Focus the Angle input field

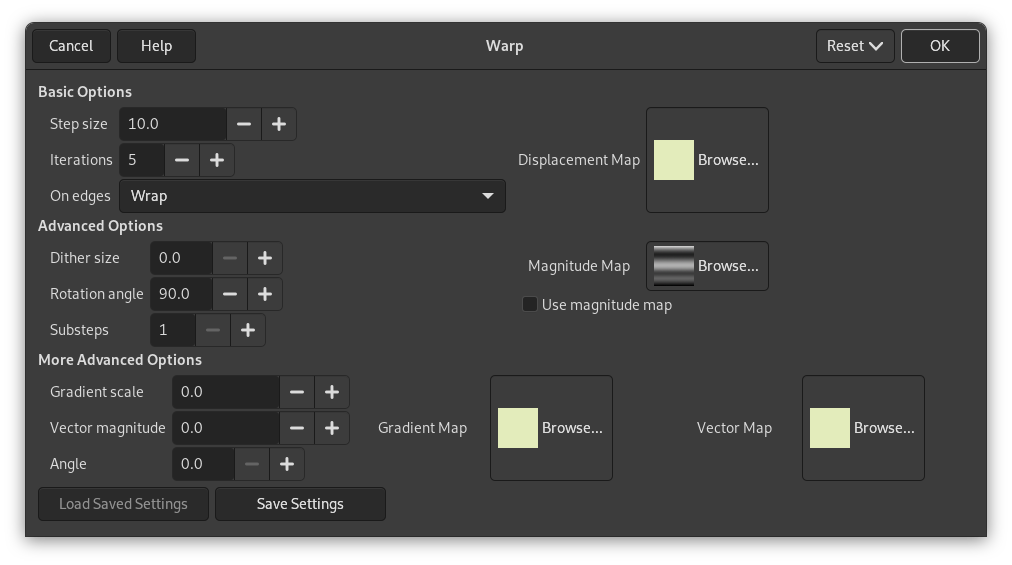204,464
